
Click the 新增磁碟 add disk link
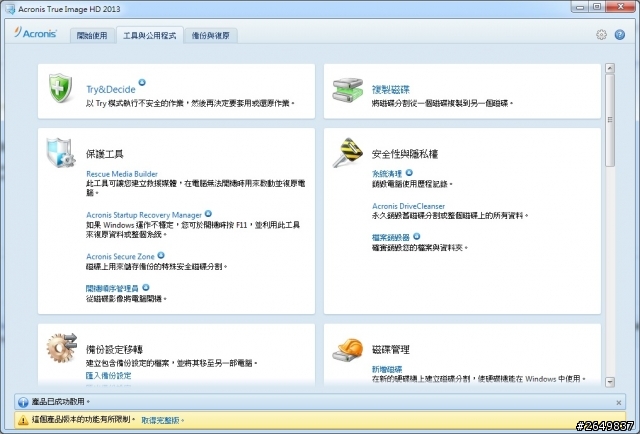click(387, 369)
